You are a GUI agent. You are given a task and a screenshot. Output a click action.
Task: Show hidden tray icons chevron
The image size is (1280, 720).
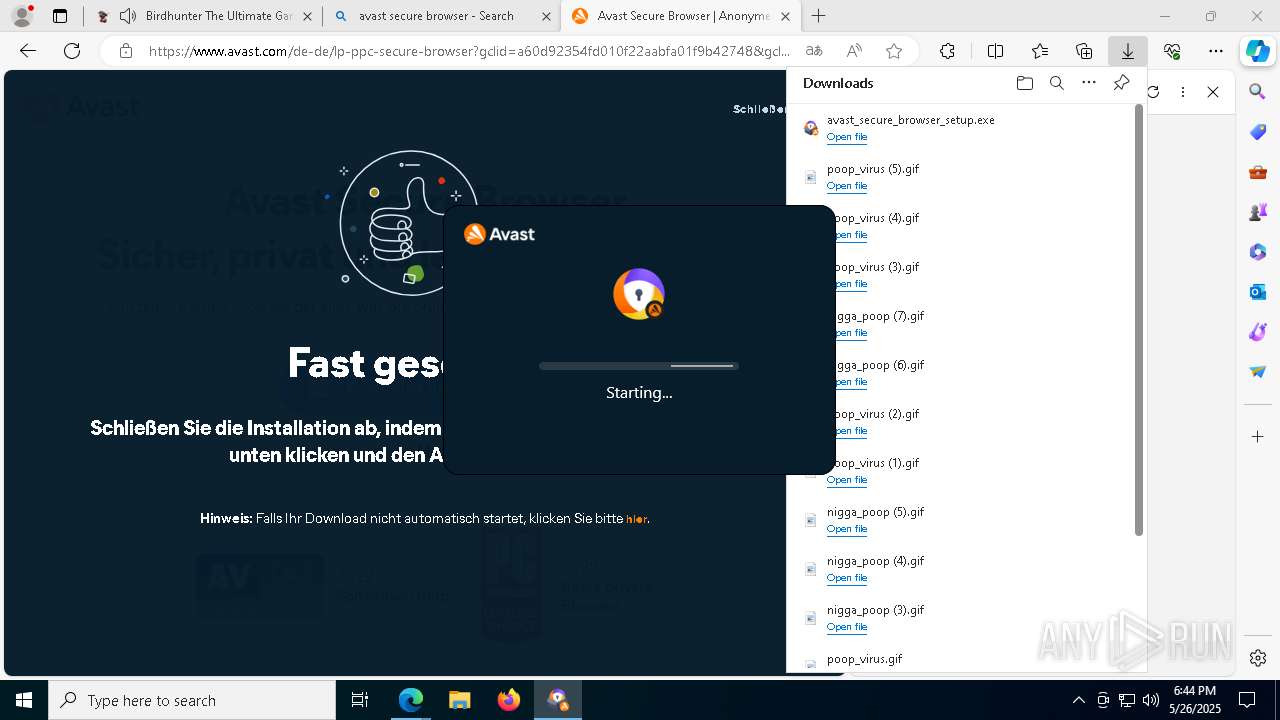1078,700
